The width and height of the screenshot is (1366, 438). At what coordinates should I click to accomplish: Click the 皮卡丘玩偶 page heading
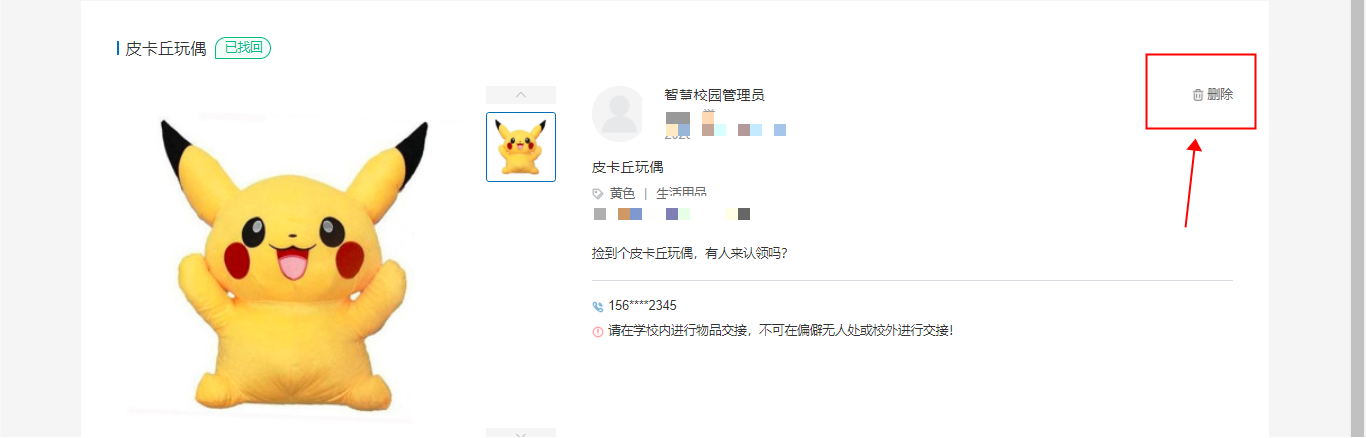(x=166, y=49)
